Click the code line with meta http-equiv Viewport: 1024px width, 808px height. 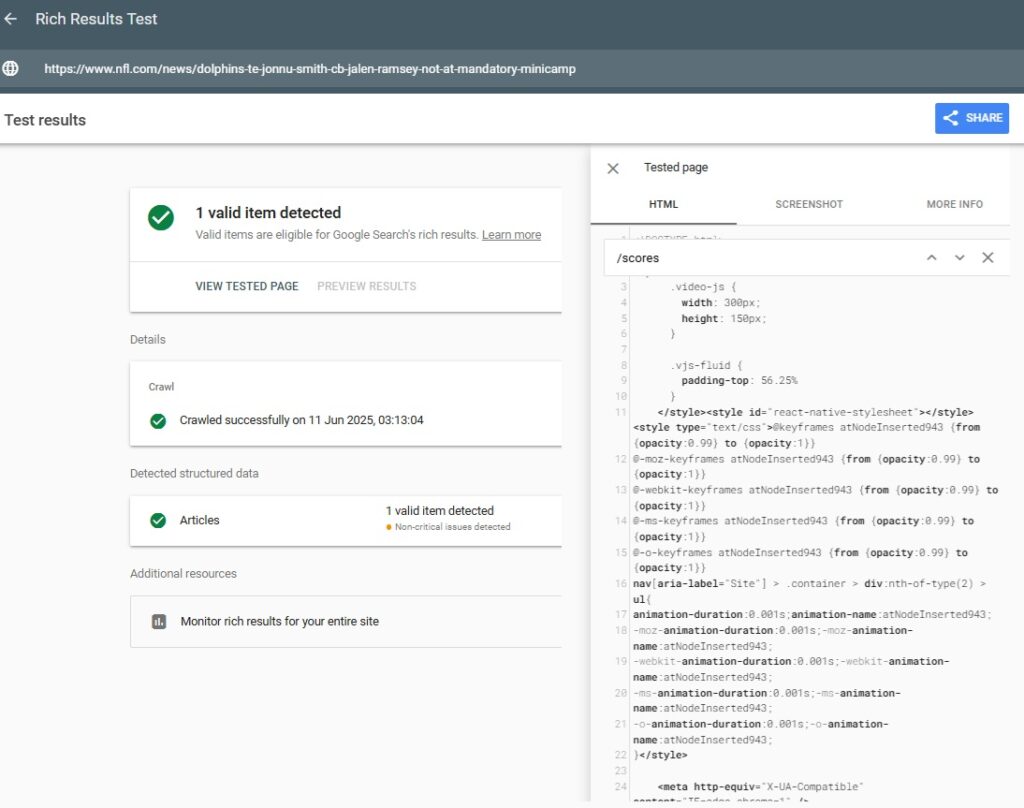coord(760,786)
